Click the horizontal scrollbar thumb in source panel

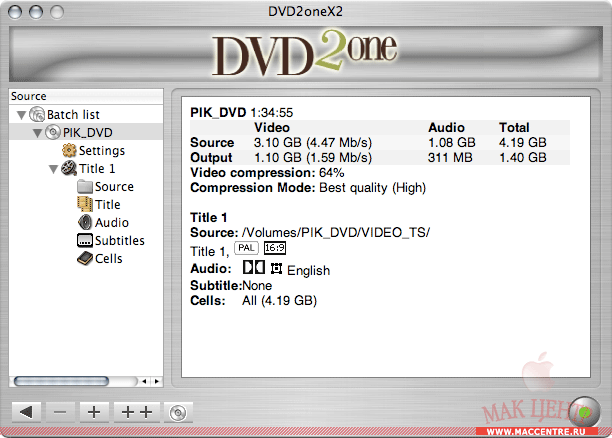61,381
